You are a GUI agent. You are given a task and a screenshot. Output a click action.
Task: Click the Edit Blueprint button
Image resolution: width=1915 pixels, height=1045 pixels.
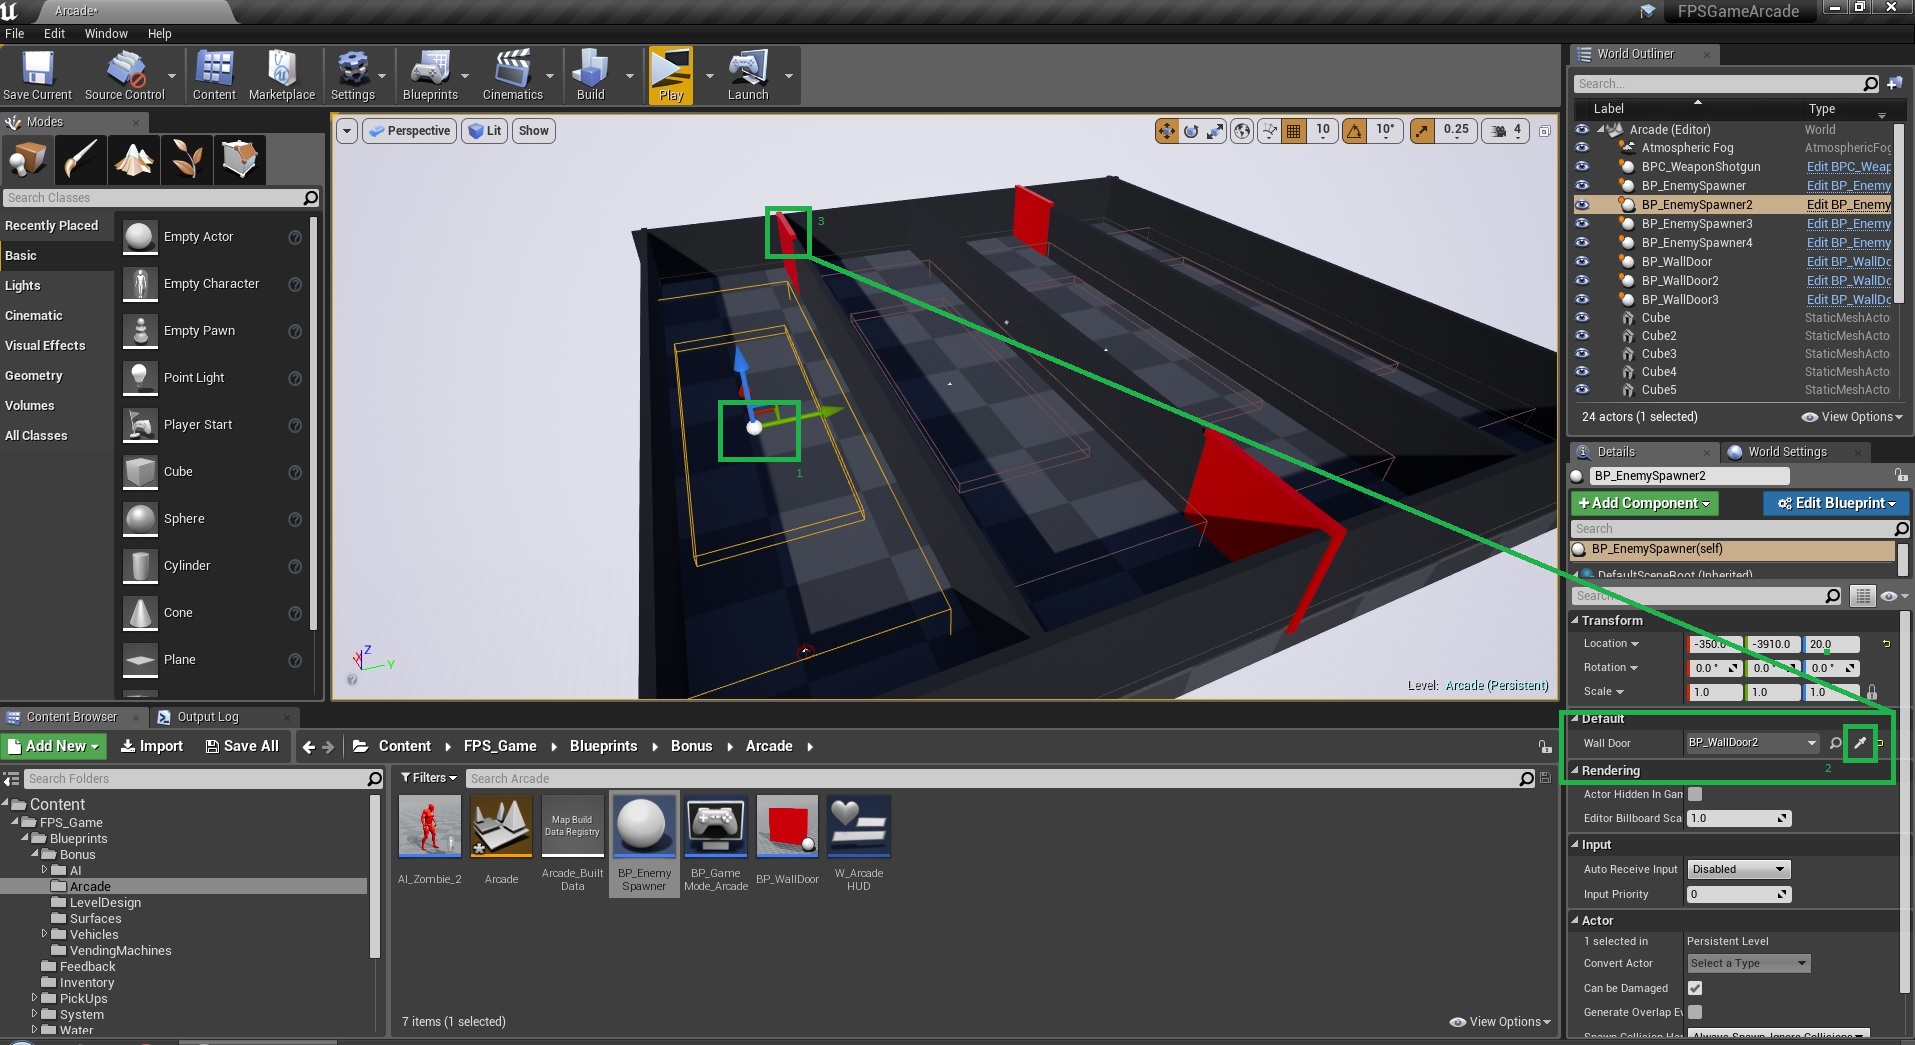[1835, 503]
